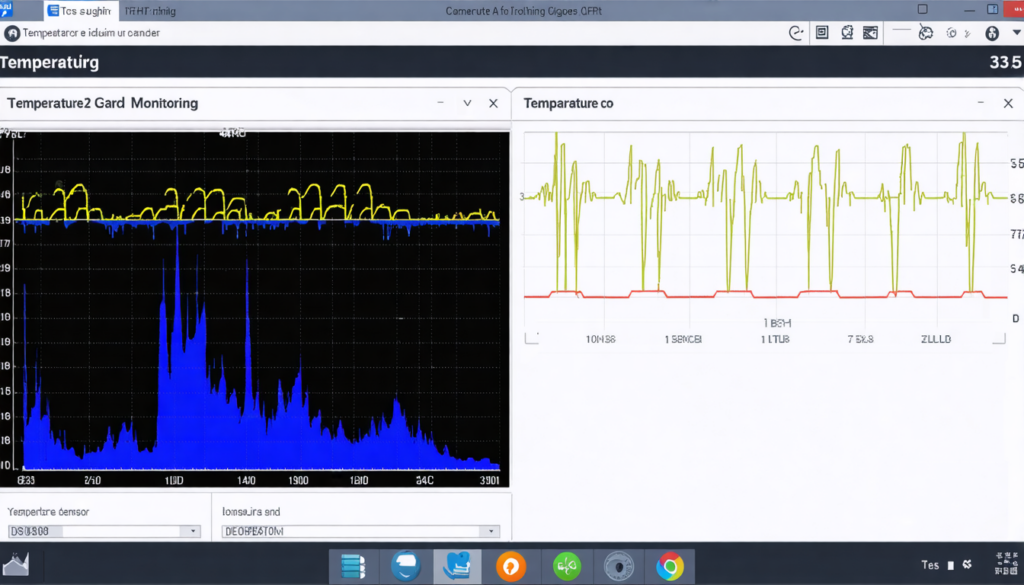Minimize the Temperature2 Gard Monitoring panel
The width and height of the screenshot is (1024, 585).
(440, 103)
